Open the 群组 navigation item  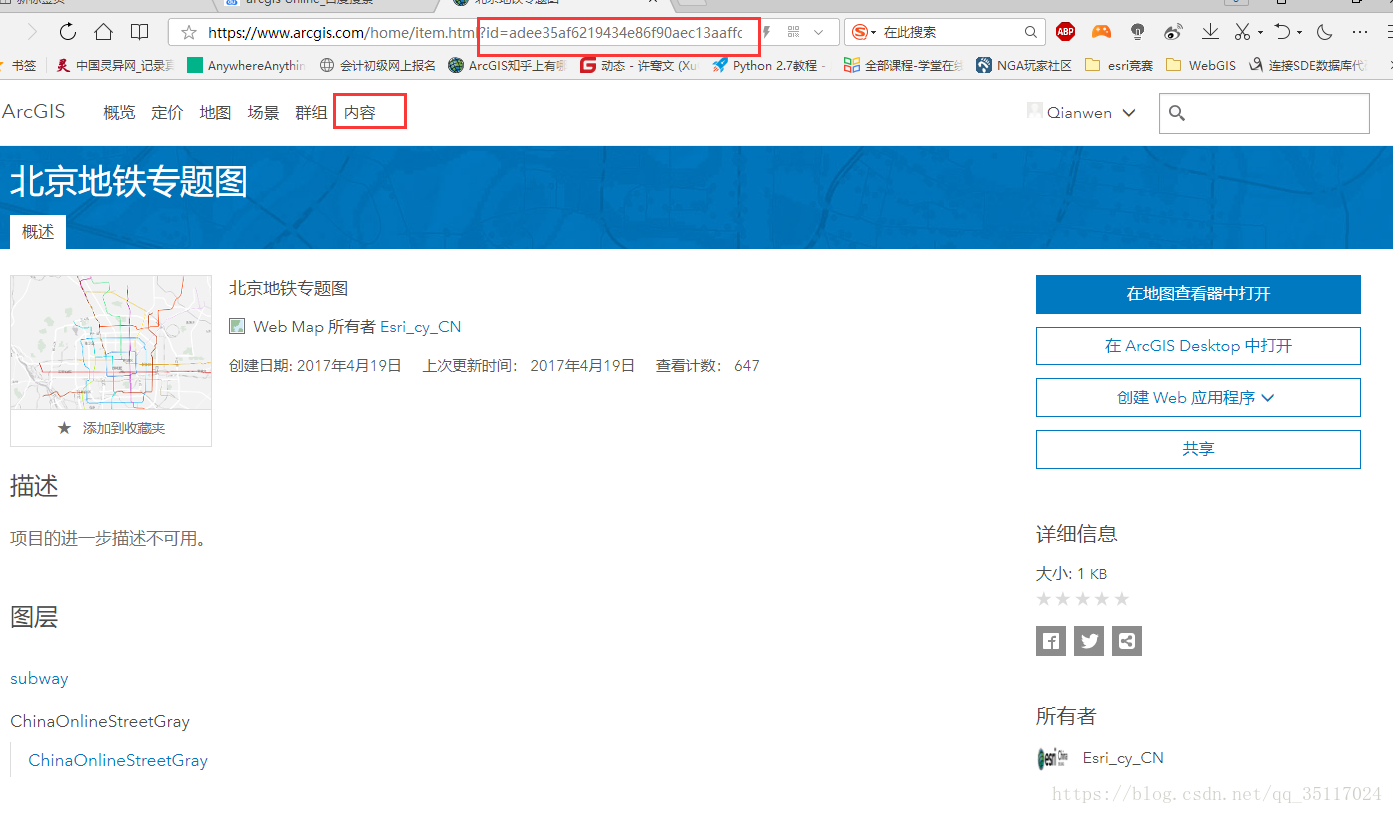pyautogui.click(x=311, y=113)
